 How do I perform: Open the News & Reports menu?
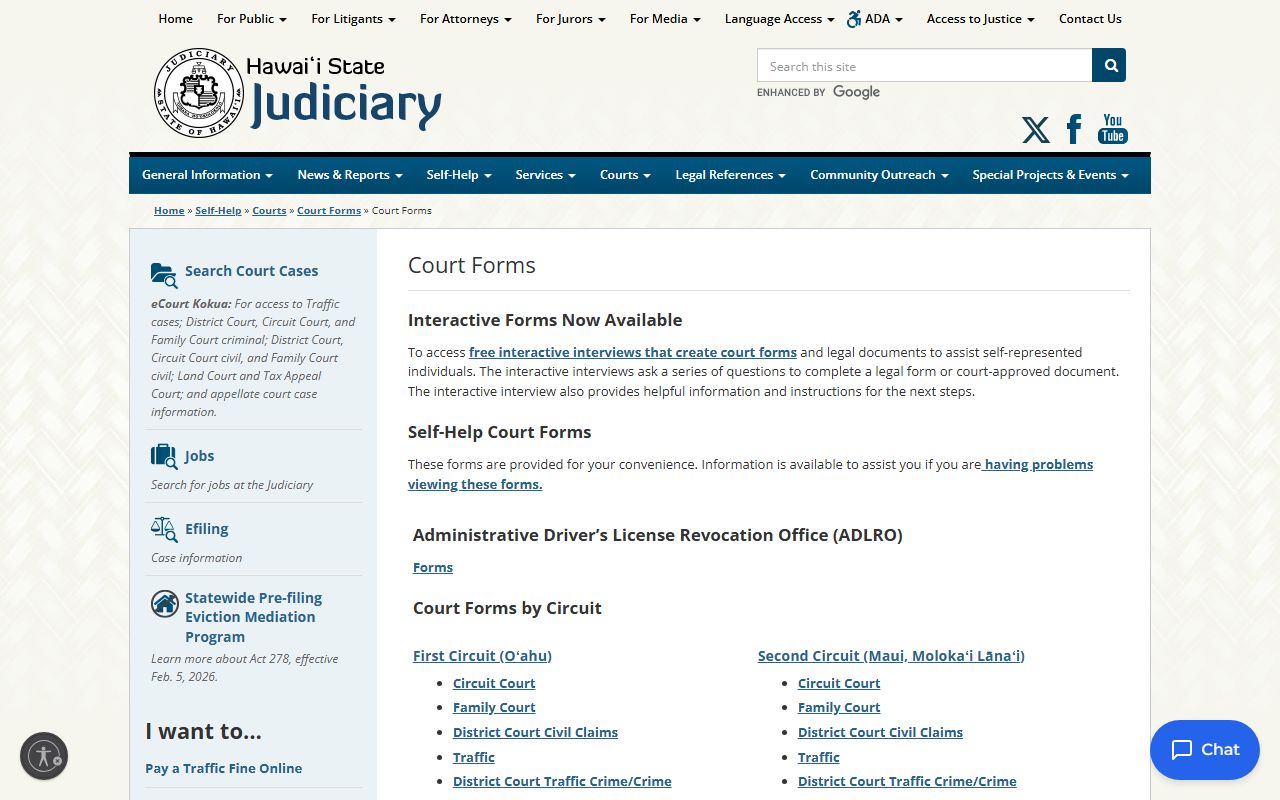[x=350, y=174]
